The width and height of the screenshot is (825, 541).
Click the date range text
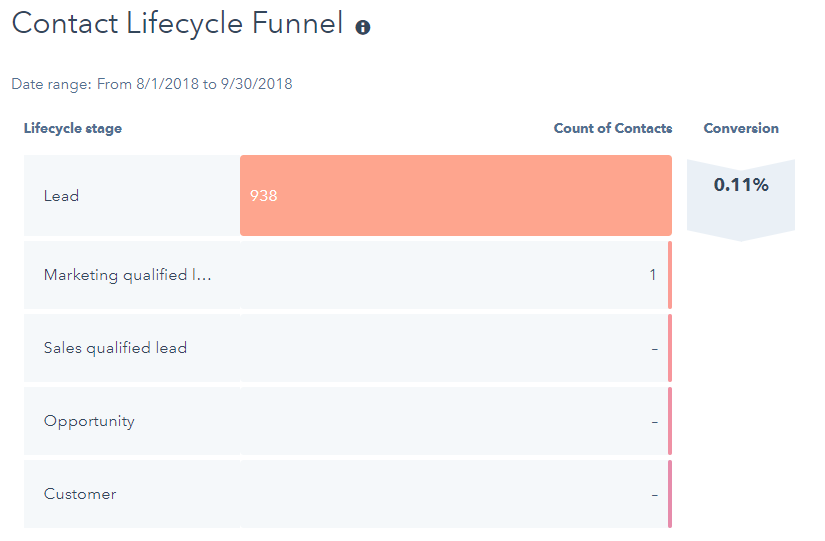[x=152, y=84]
